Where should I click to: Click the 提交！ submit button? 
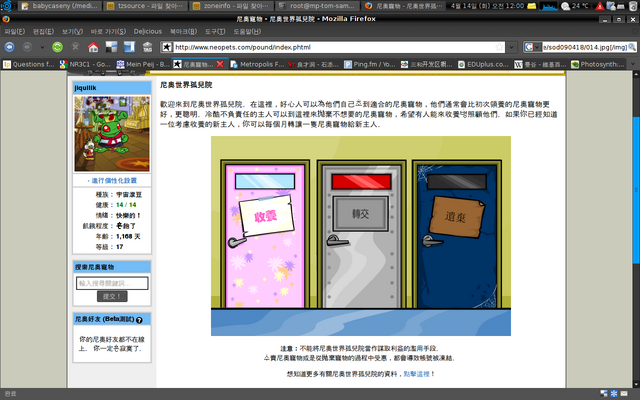tap(112, 296)
